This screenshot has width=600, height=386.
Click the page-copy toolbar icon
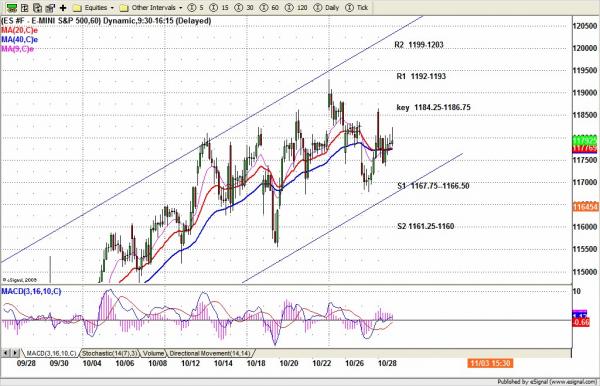(x=38, y=7)
